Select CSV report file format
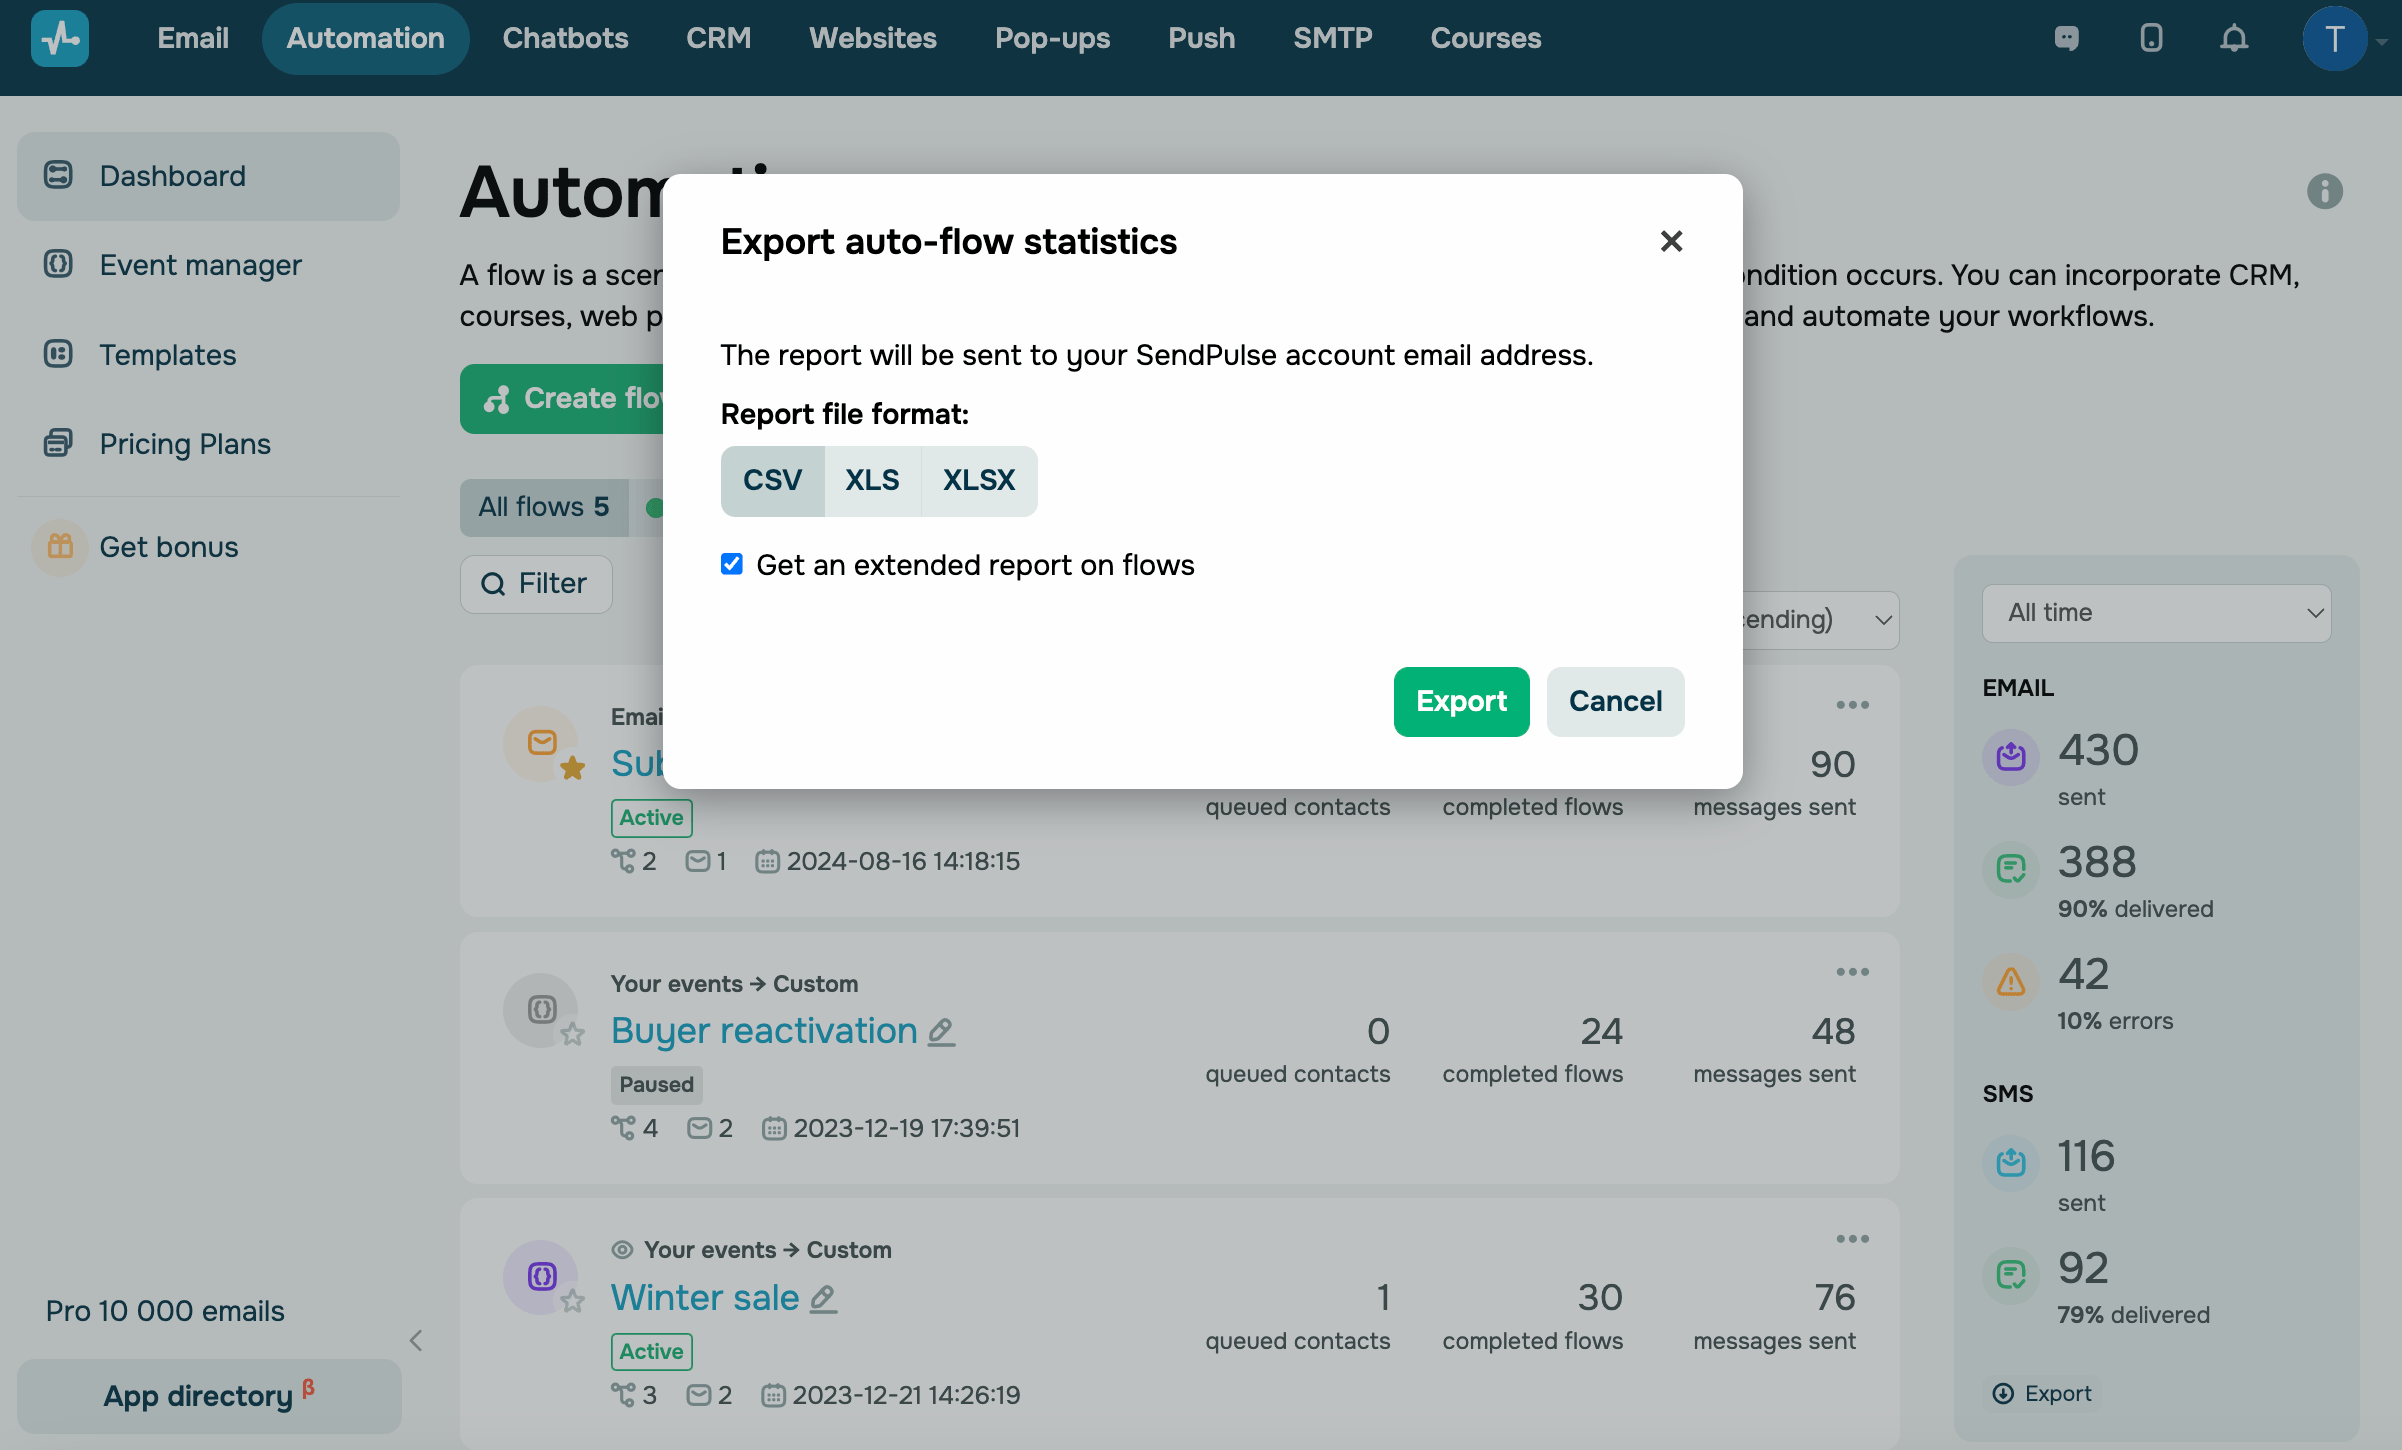This screenshot has height=1450, width=2402. tap(772, 481)
